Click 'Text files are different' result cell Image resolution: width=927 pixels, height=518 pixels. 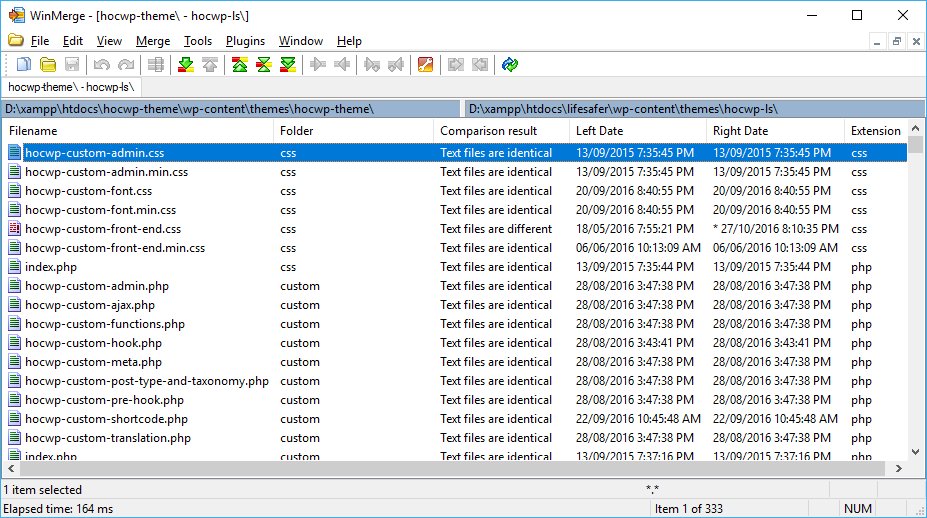click(496, 229)
